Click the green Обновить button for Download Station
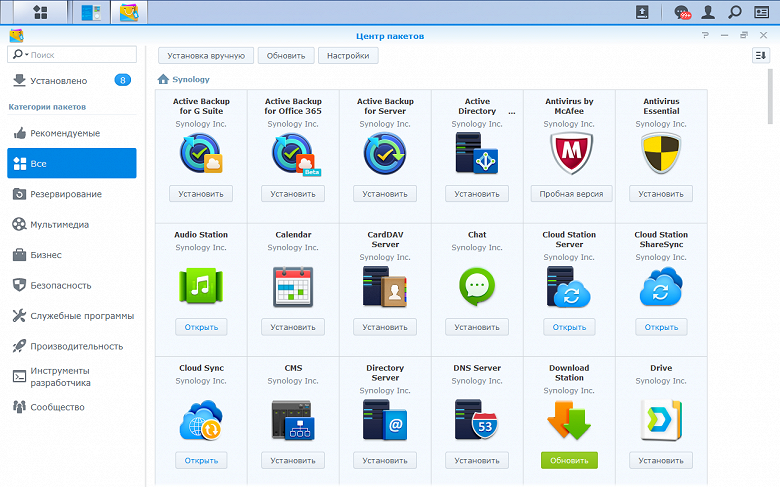The image size is (780, 487). (x=569, y=461)
